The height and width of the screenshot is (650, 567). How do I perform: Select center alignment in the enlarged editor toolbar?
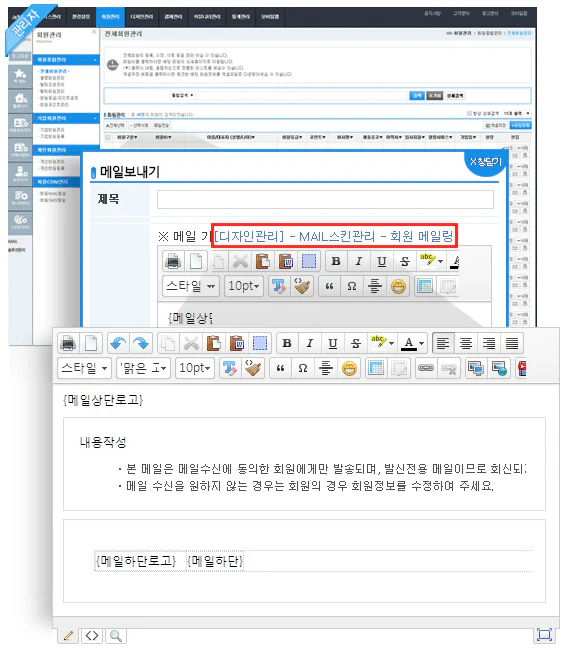466,343
